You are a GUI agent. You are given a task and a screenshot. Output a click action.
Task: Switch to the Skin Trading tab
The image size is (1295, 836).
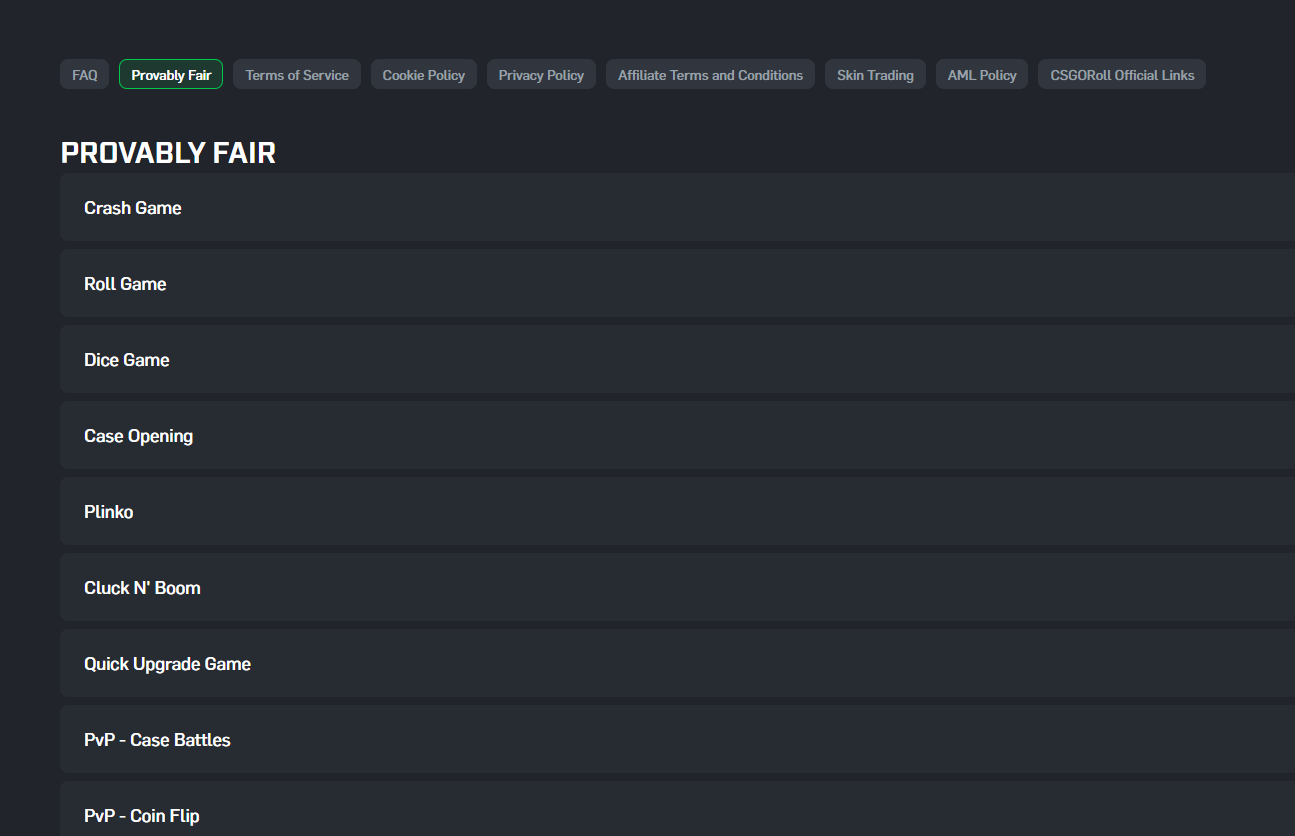point(875,74)
